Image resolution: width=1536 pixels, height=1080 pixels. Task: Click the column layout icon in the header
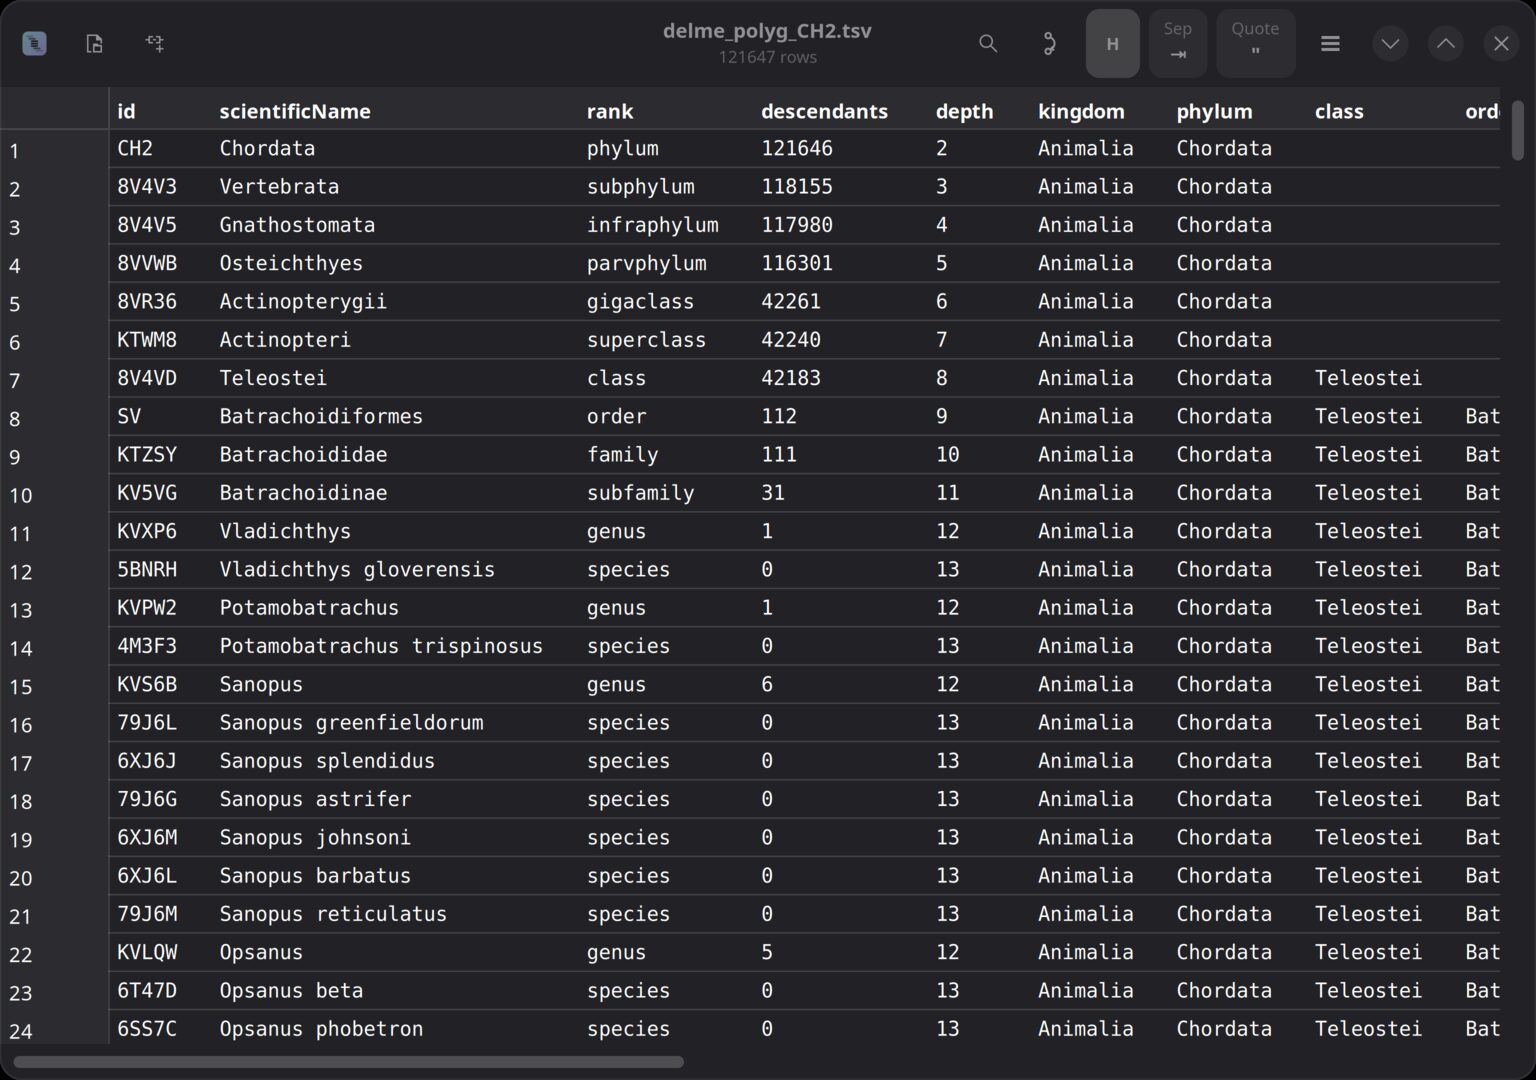(x=155, y=43)
